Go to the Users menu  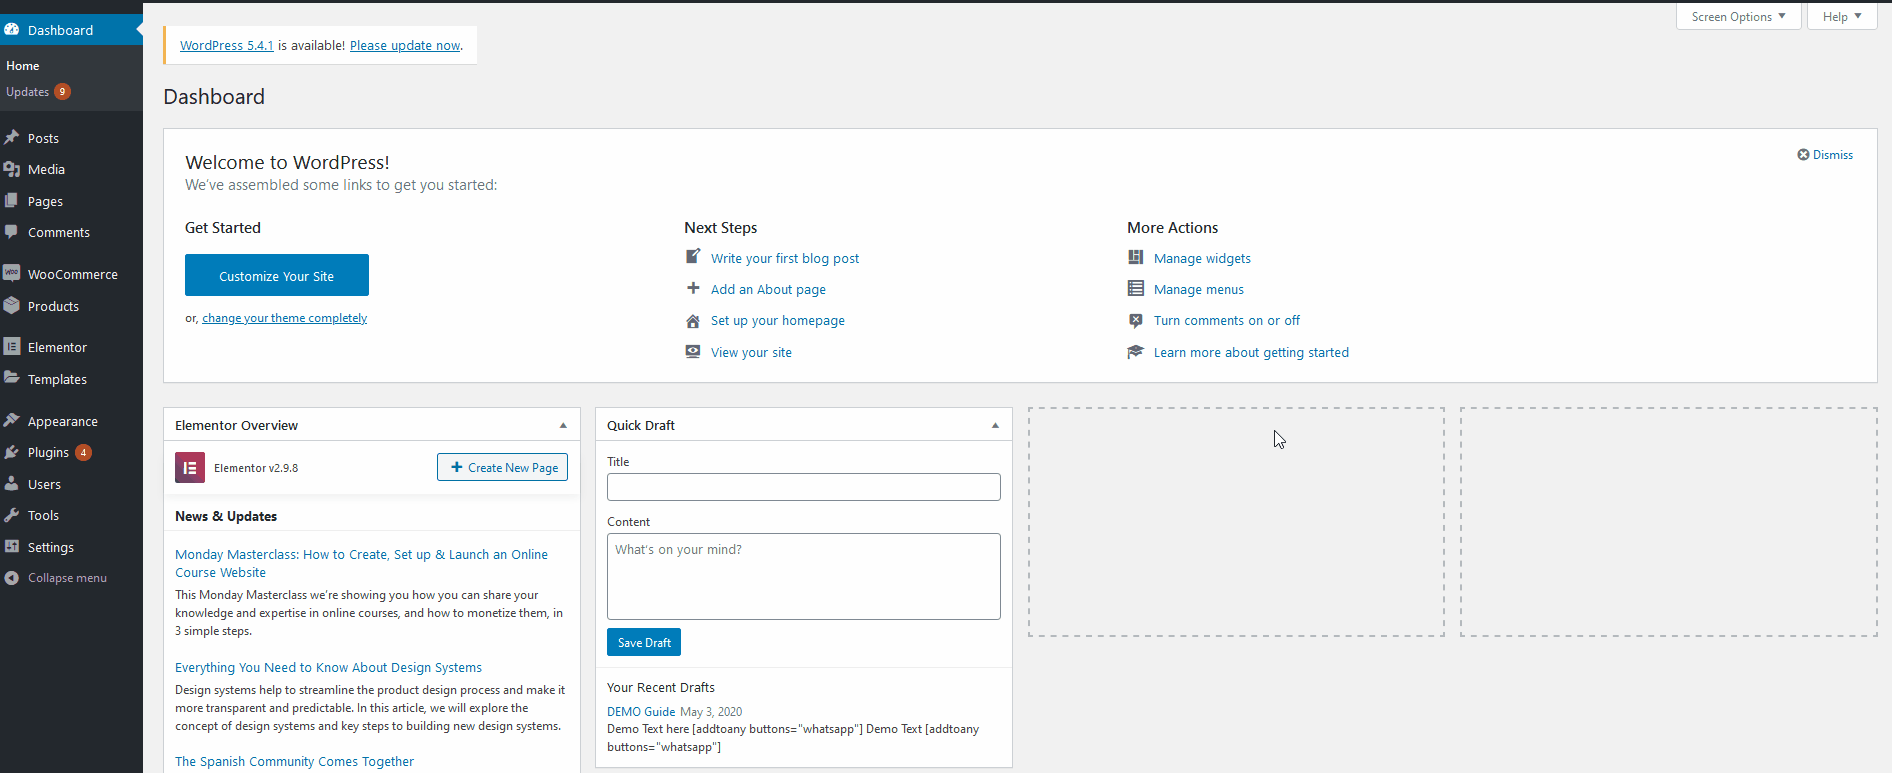pos(44,485)
